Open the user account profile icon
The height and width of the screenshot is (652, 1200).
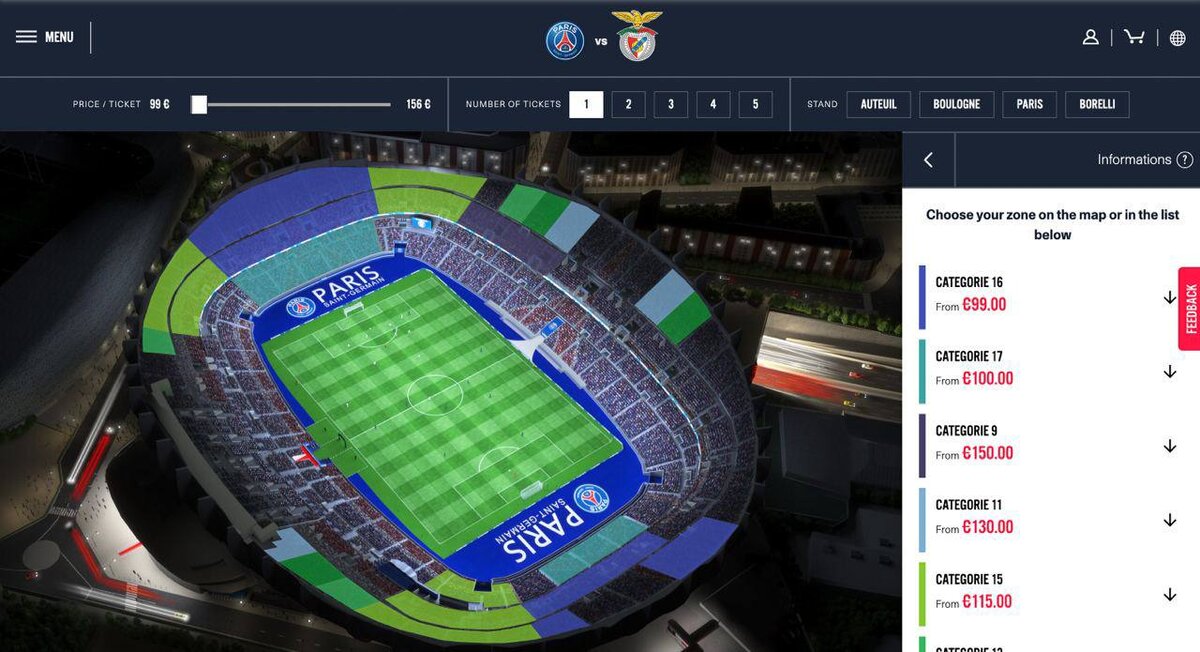tap(1090, 37)
